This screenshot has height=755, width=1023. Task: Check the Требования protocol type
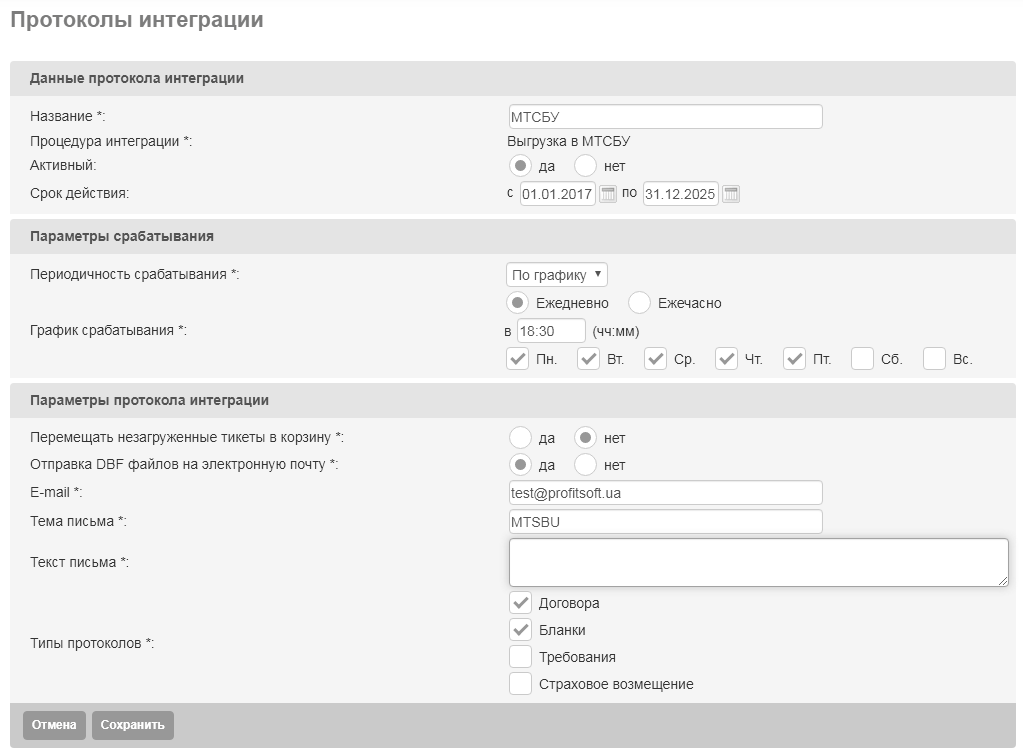coord(520,657)
